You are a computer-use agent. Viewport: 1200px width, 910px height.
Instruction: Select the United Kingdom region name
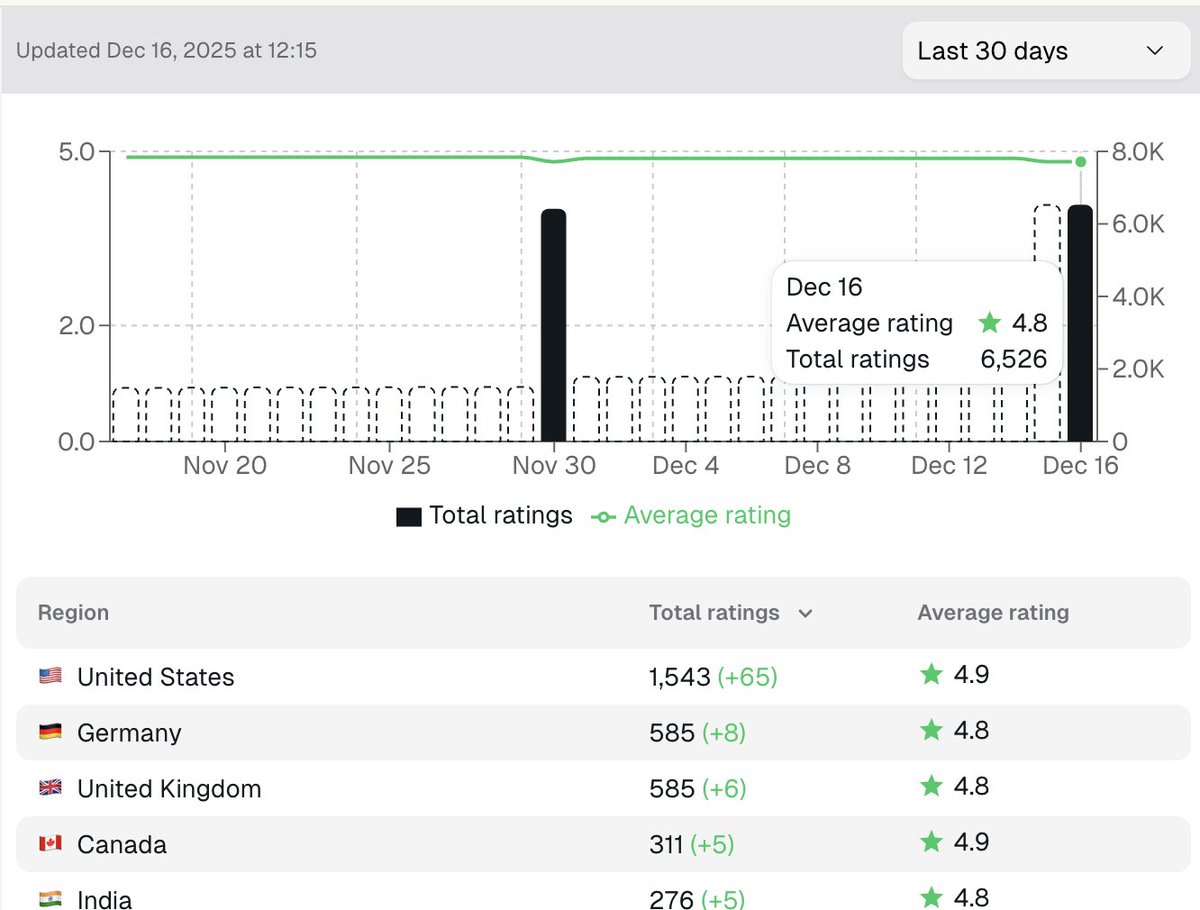click(169, 789)
